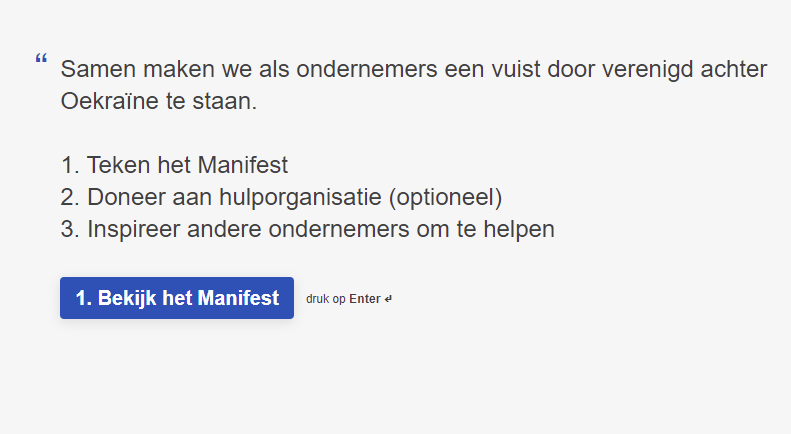Click the bold word "Enter" in the hint
Image resolution: width=791 pixels, height=434 pixels.
point(364,299)
